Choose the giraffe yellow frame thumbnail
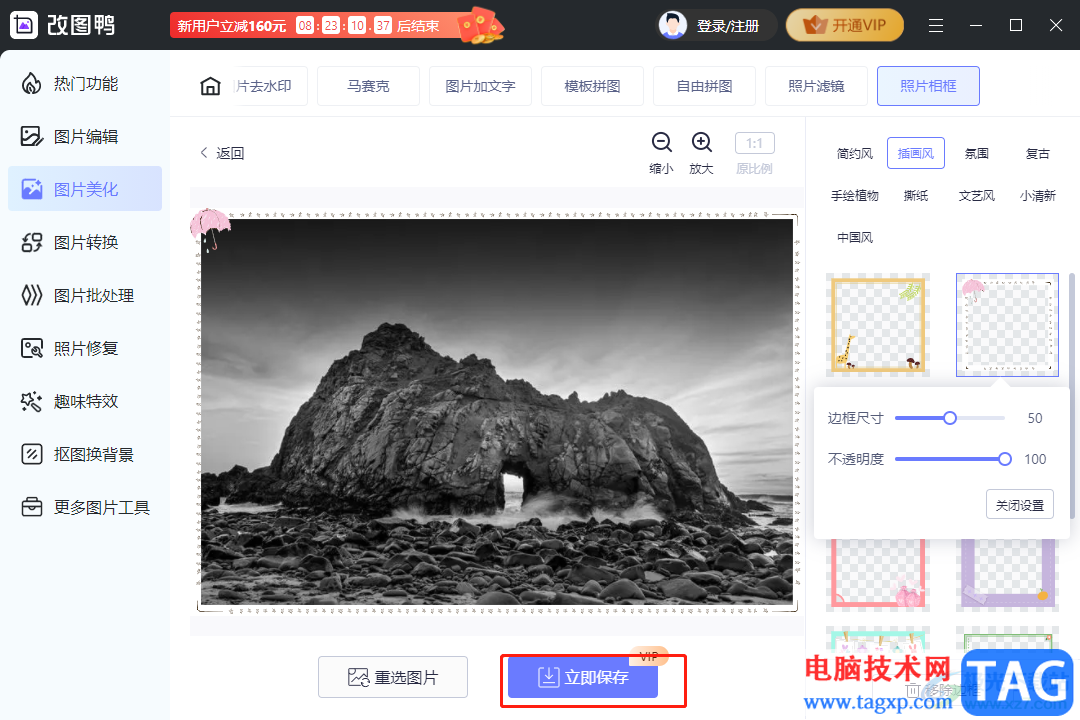The image size is (1080, 720). (x=878, y=325)
